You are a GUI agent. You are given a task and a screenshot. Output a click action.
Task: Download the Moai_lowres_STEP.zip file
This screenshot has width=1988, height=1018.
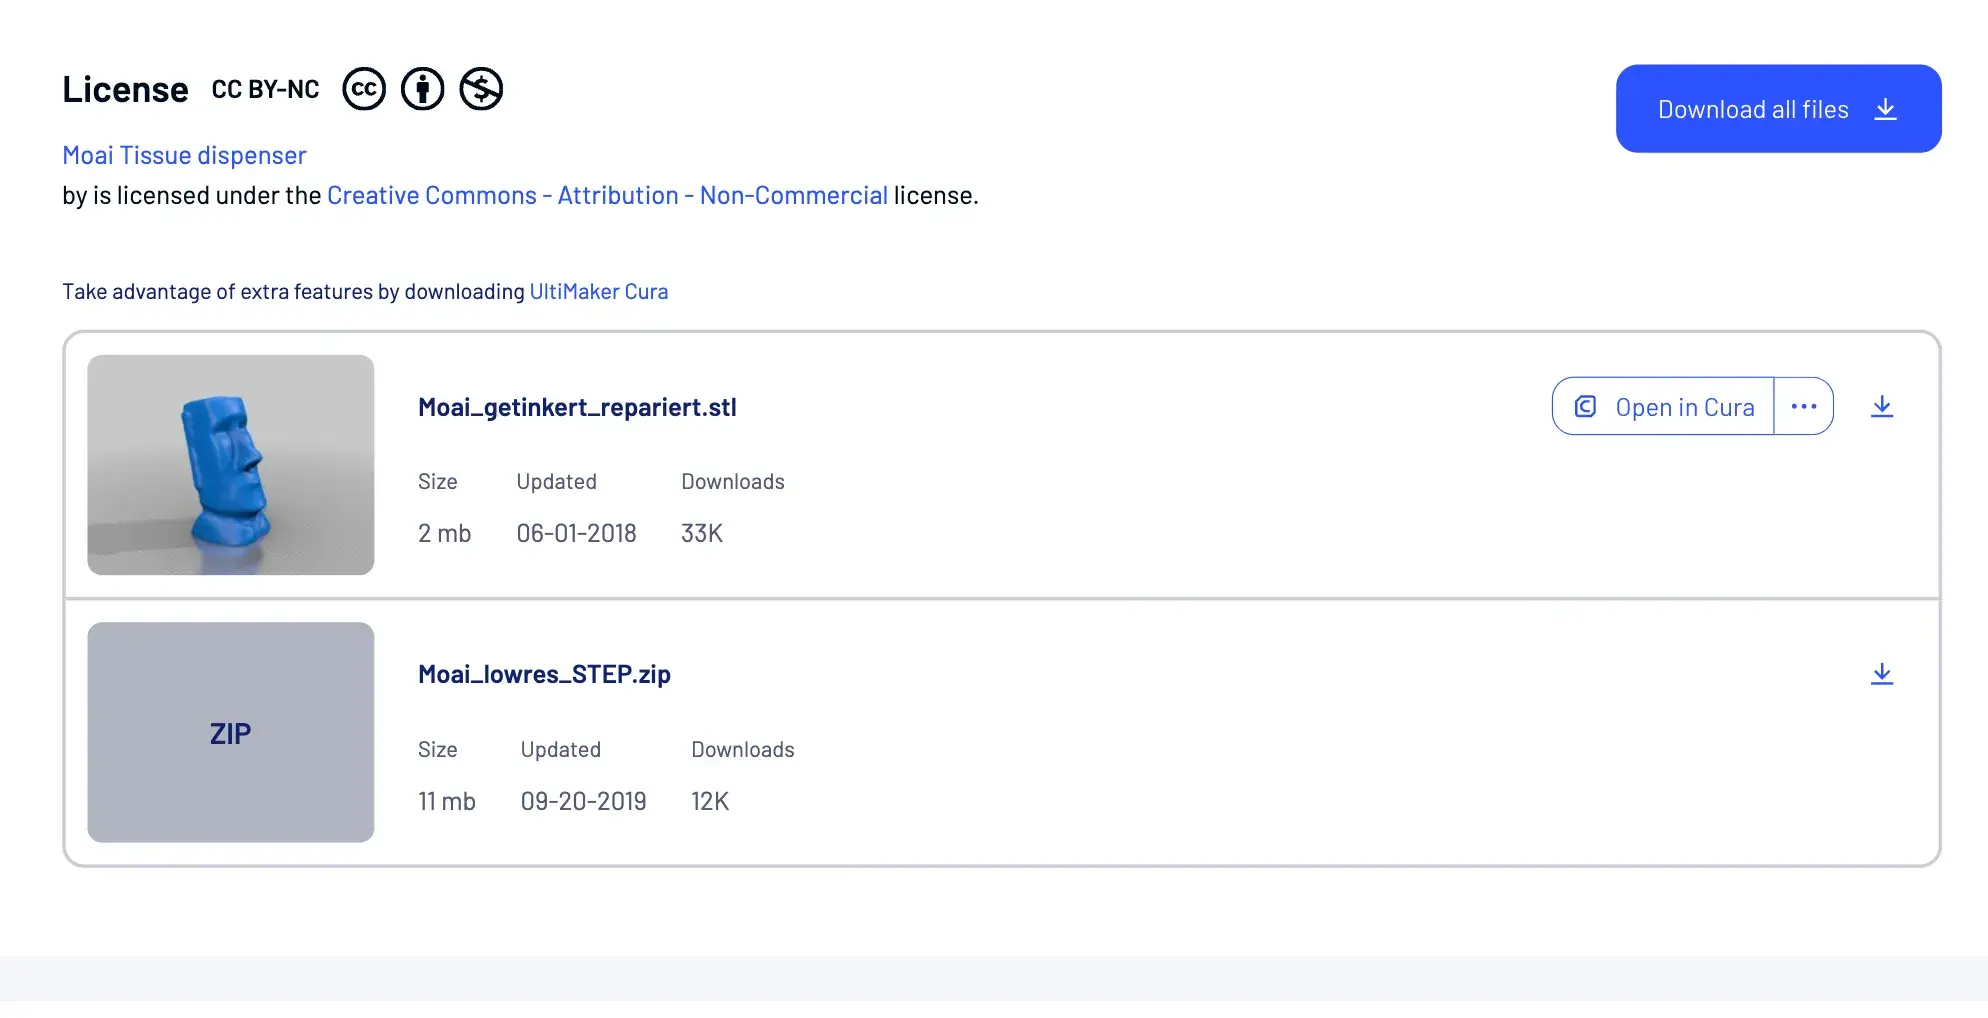(x=1882, y=674)
